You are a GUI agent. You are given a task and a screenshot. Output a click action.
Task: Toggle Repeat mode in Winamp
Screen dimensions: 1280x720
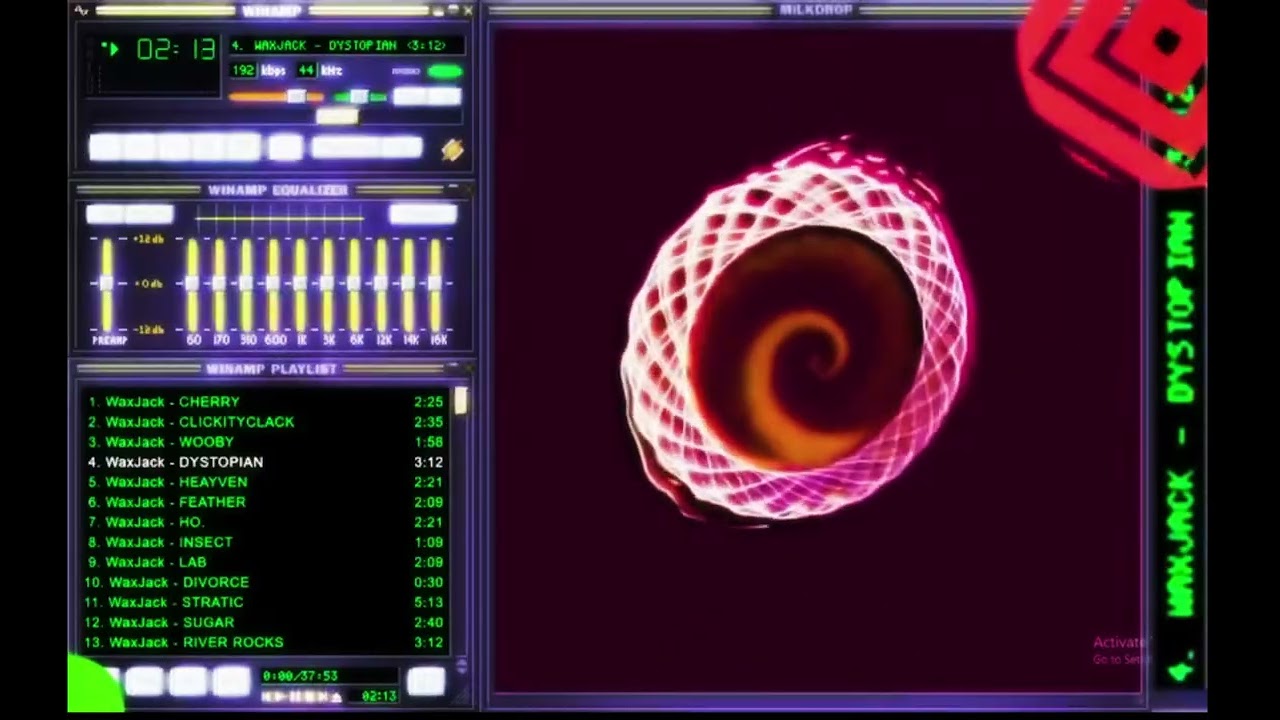(401, 148)
